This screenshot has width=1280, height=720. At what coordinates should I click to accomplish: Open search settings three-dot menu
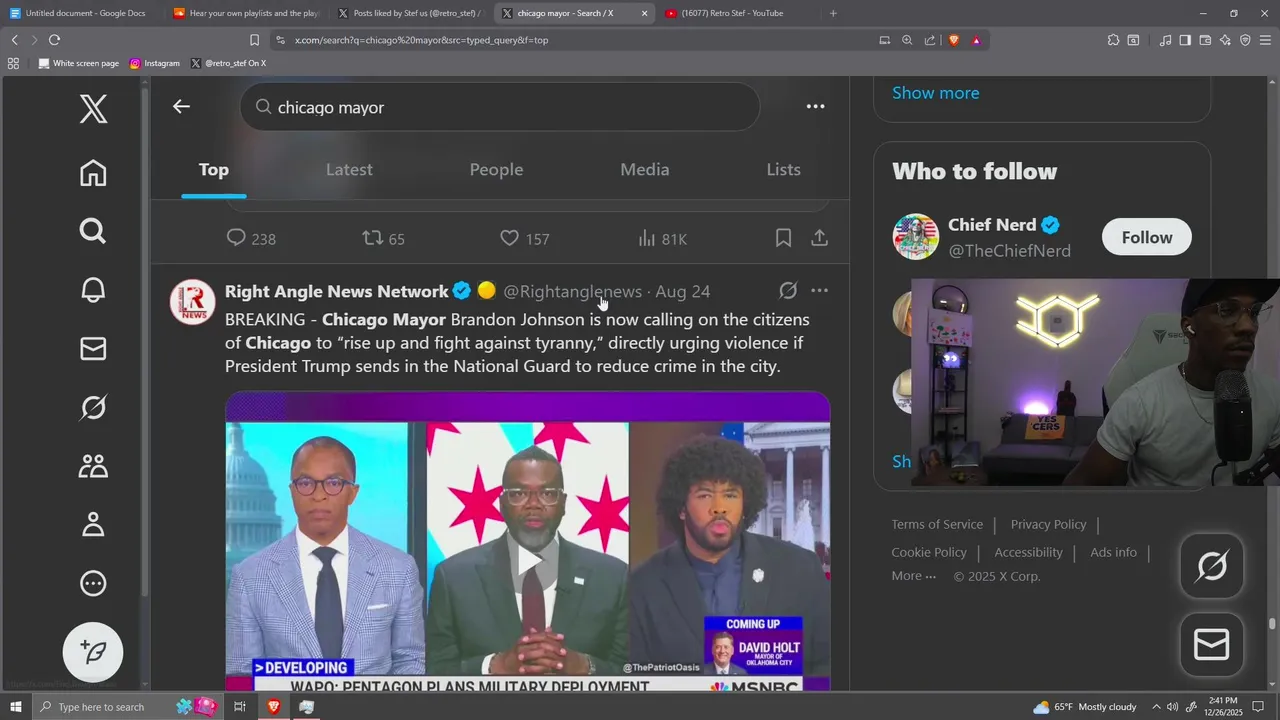[816, 106]
